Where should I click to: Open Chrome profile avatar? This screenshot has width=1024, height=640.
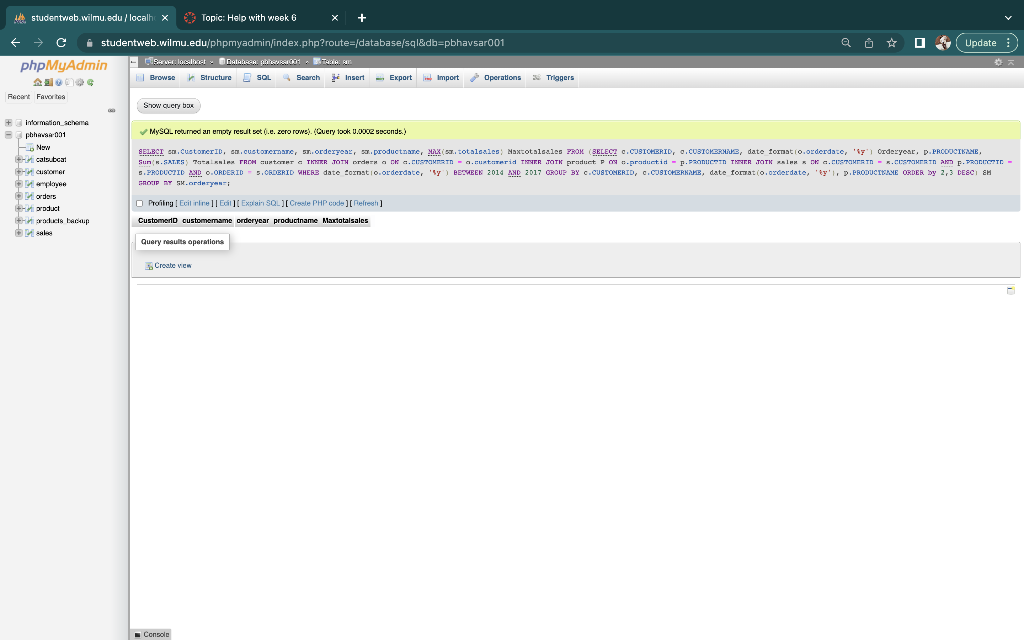(942, 43)
